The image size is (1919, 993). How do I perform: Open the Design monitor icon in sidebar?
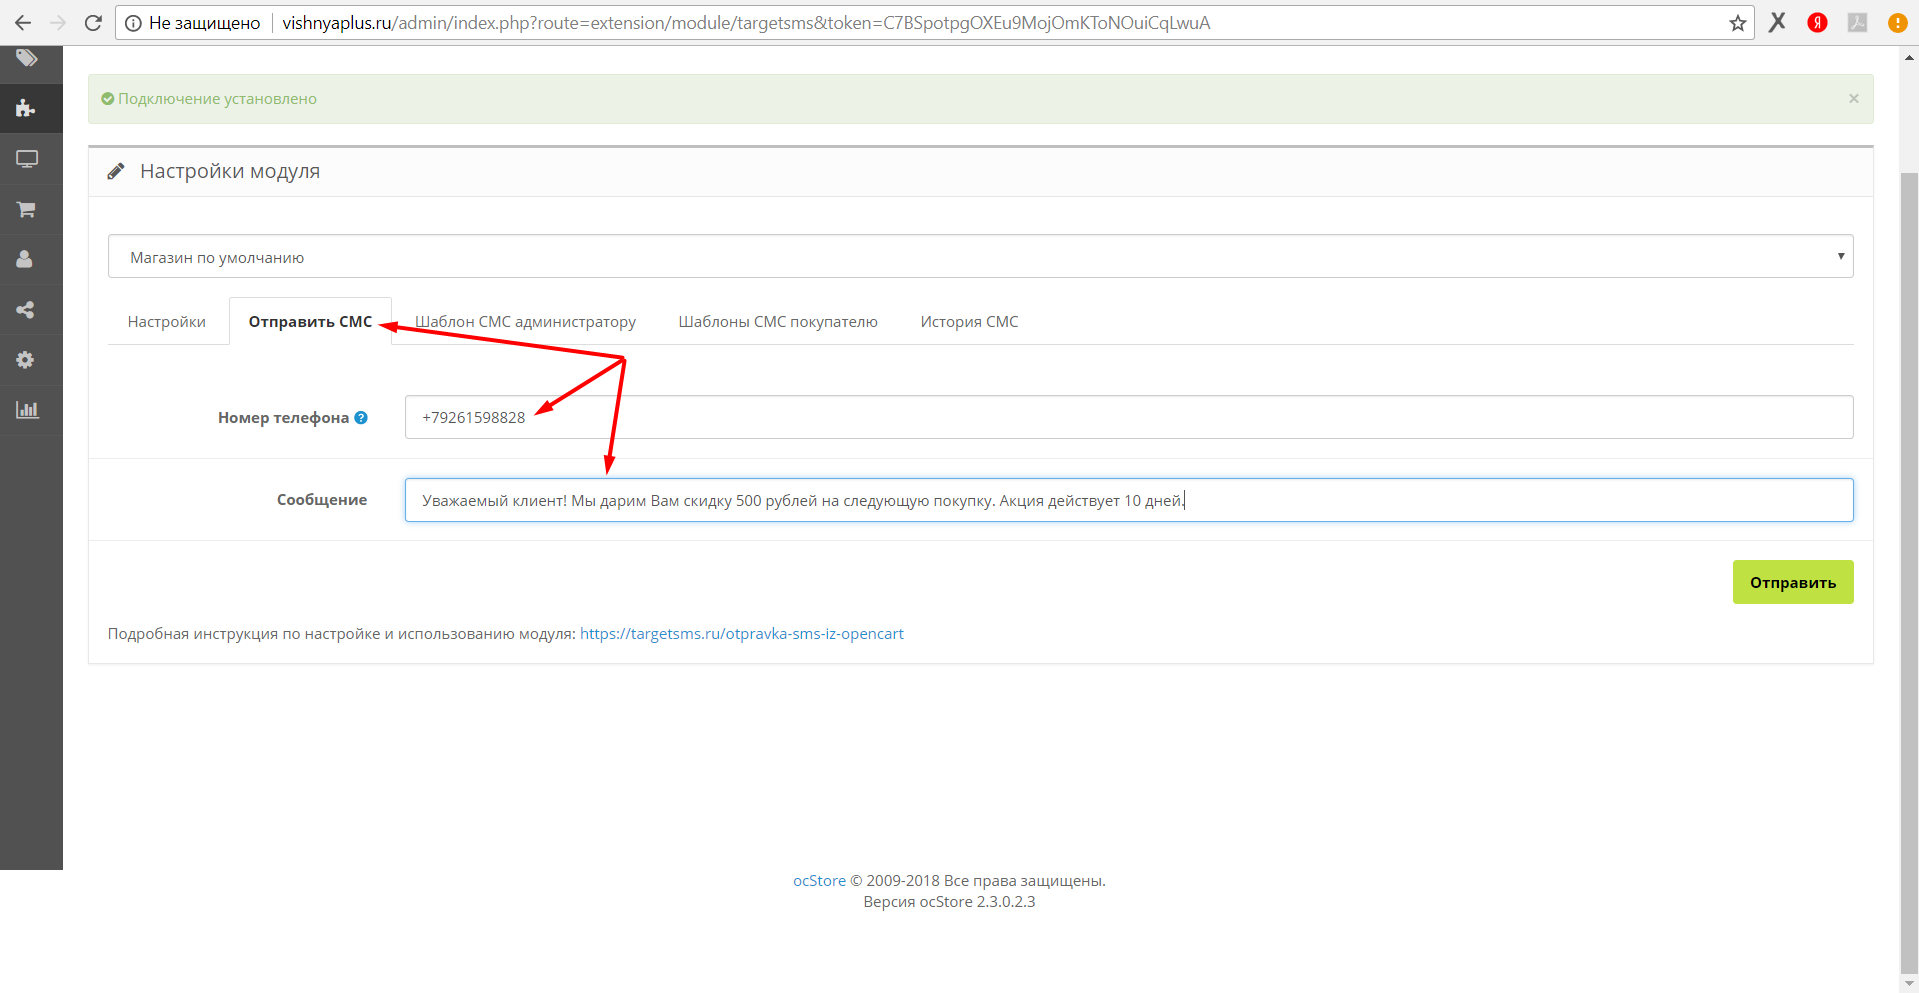point(27,159)
